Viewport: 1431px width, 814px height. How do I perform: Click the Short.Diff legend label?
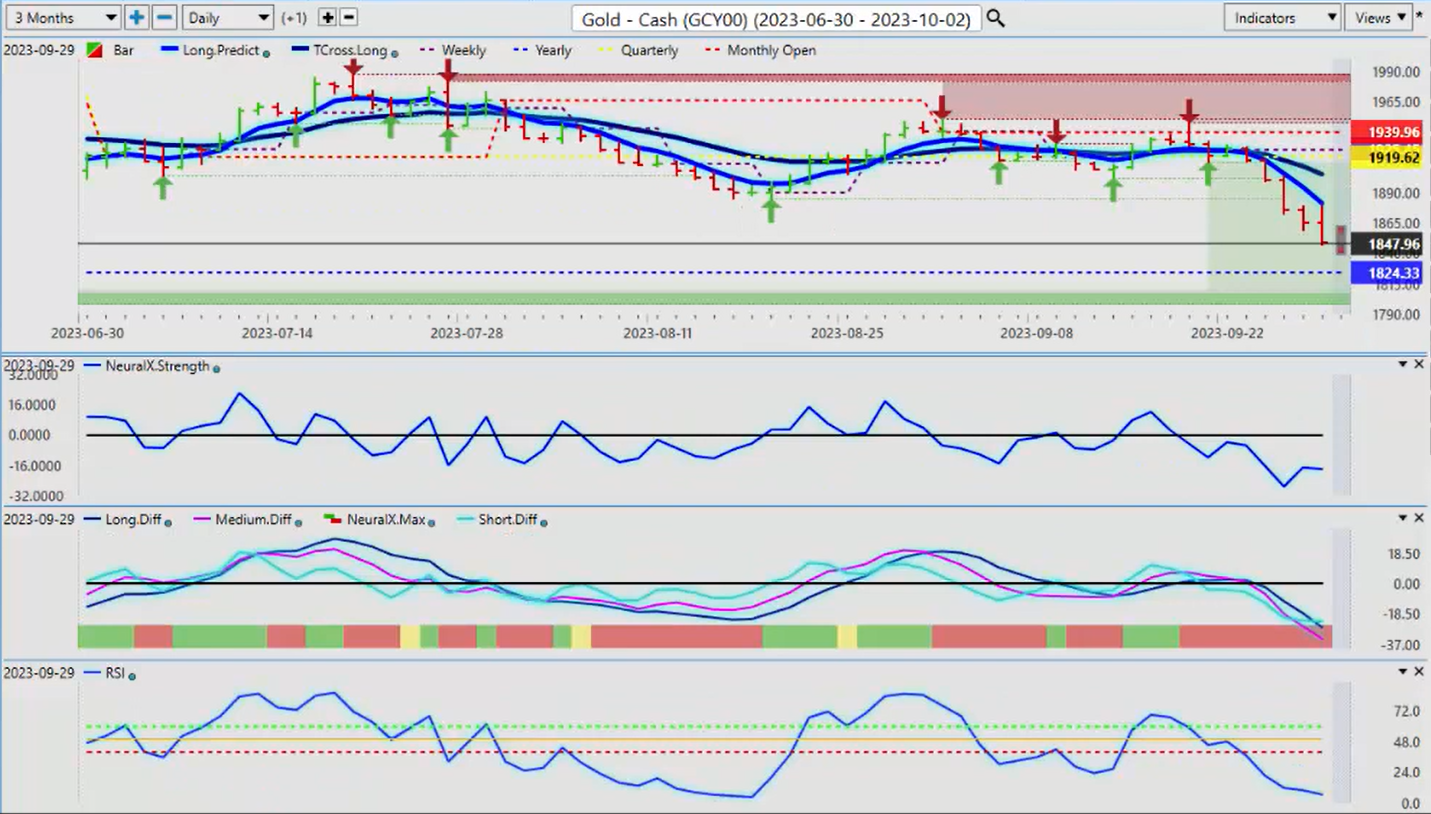pyautogui.click(x=506, y=519)
